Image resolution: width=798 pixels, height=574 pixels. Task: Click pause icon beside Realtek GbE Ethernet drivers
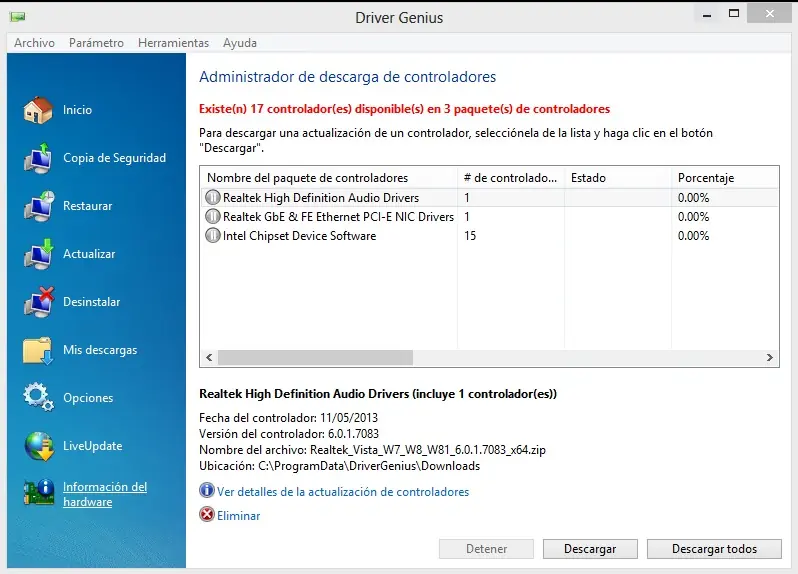[x=213, y=216]
